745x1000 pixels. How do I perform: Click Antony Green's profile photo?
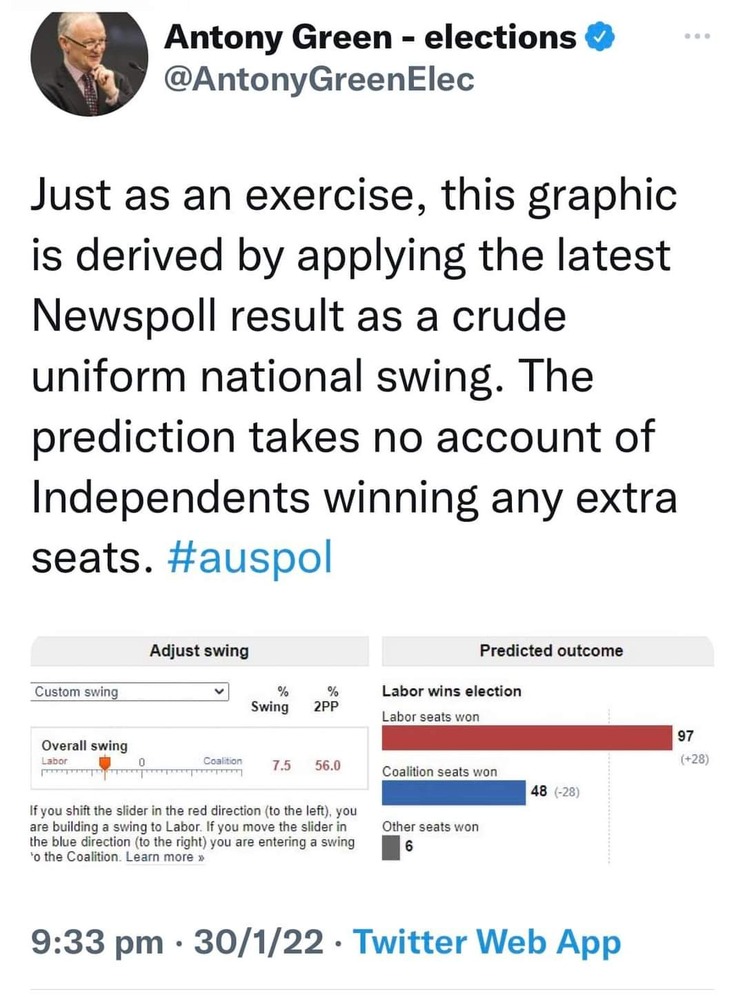click(x=84, y=62)
